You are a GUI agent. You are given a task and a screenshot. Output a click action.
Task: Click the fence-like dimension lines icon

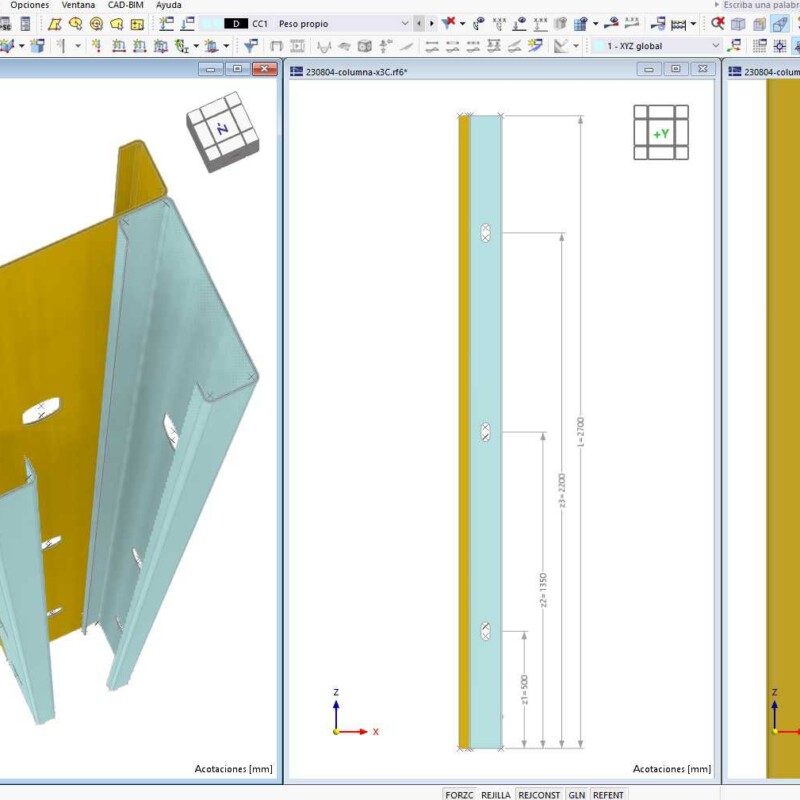click(679, 24)
